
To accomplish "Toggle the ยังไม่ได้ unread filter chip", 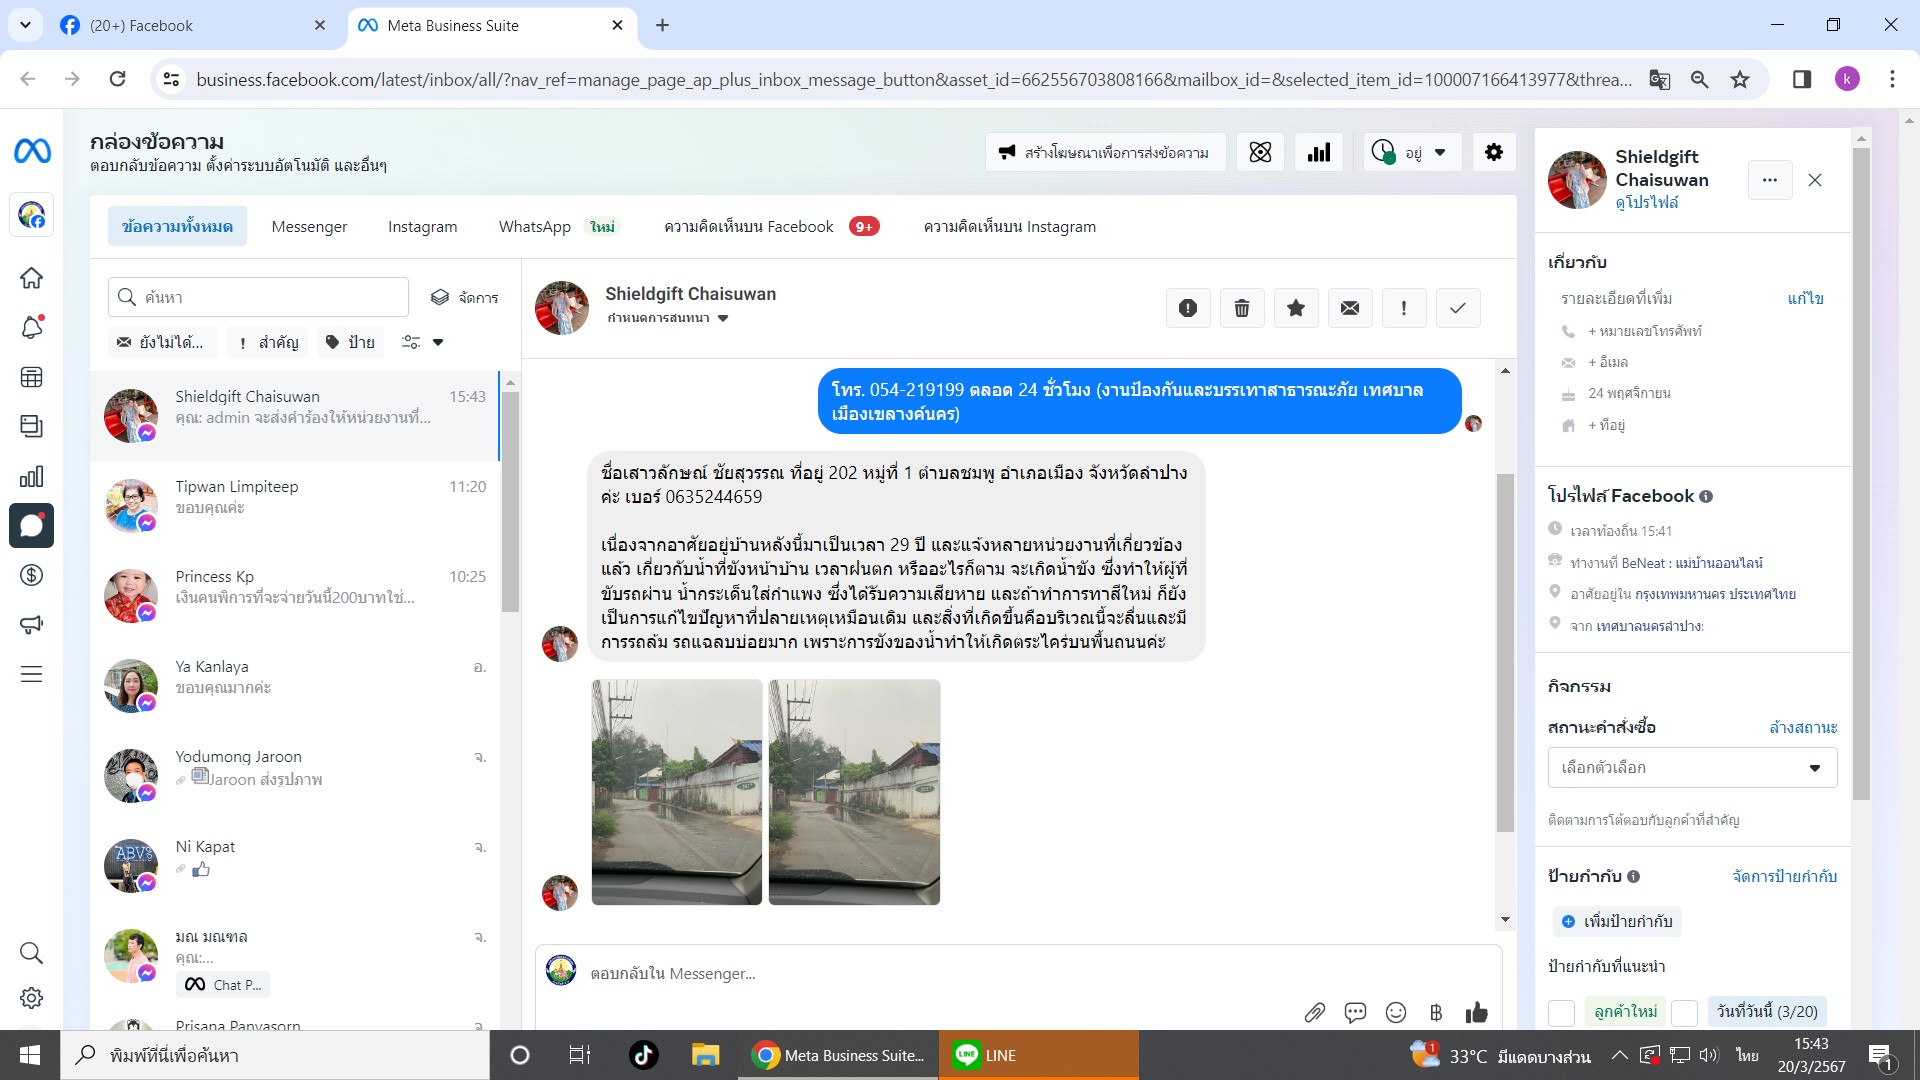I will point(161,342).
